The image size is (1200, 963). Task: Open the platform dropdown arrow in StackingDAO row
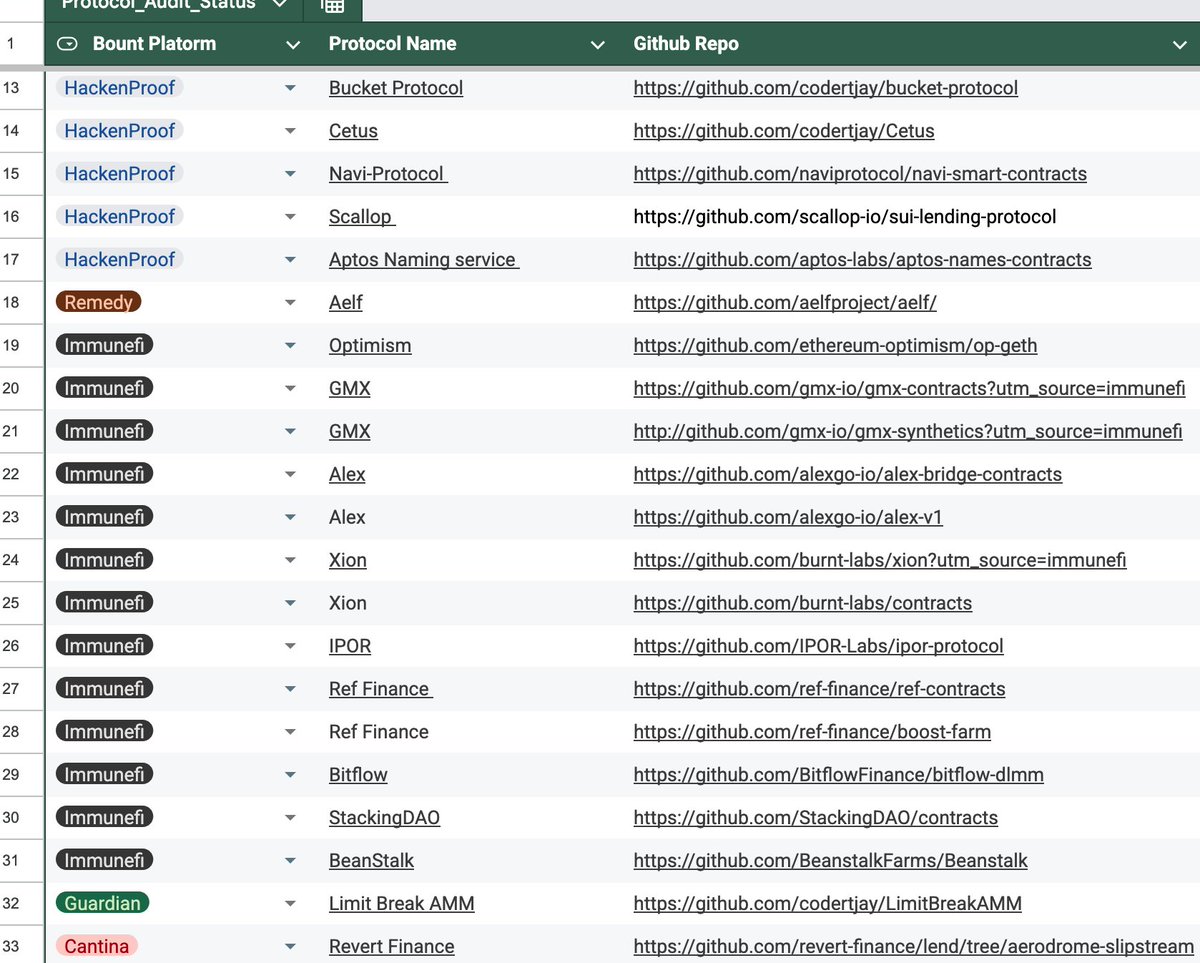pos(290,819)
